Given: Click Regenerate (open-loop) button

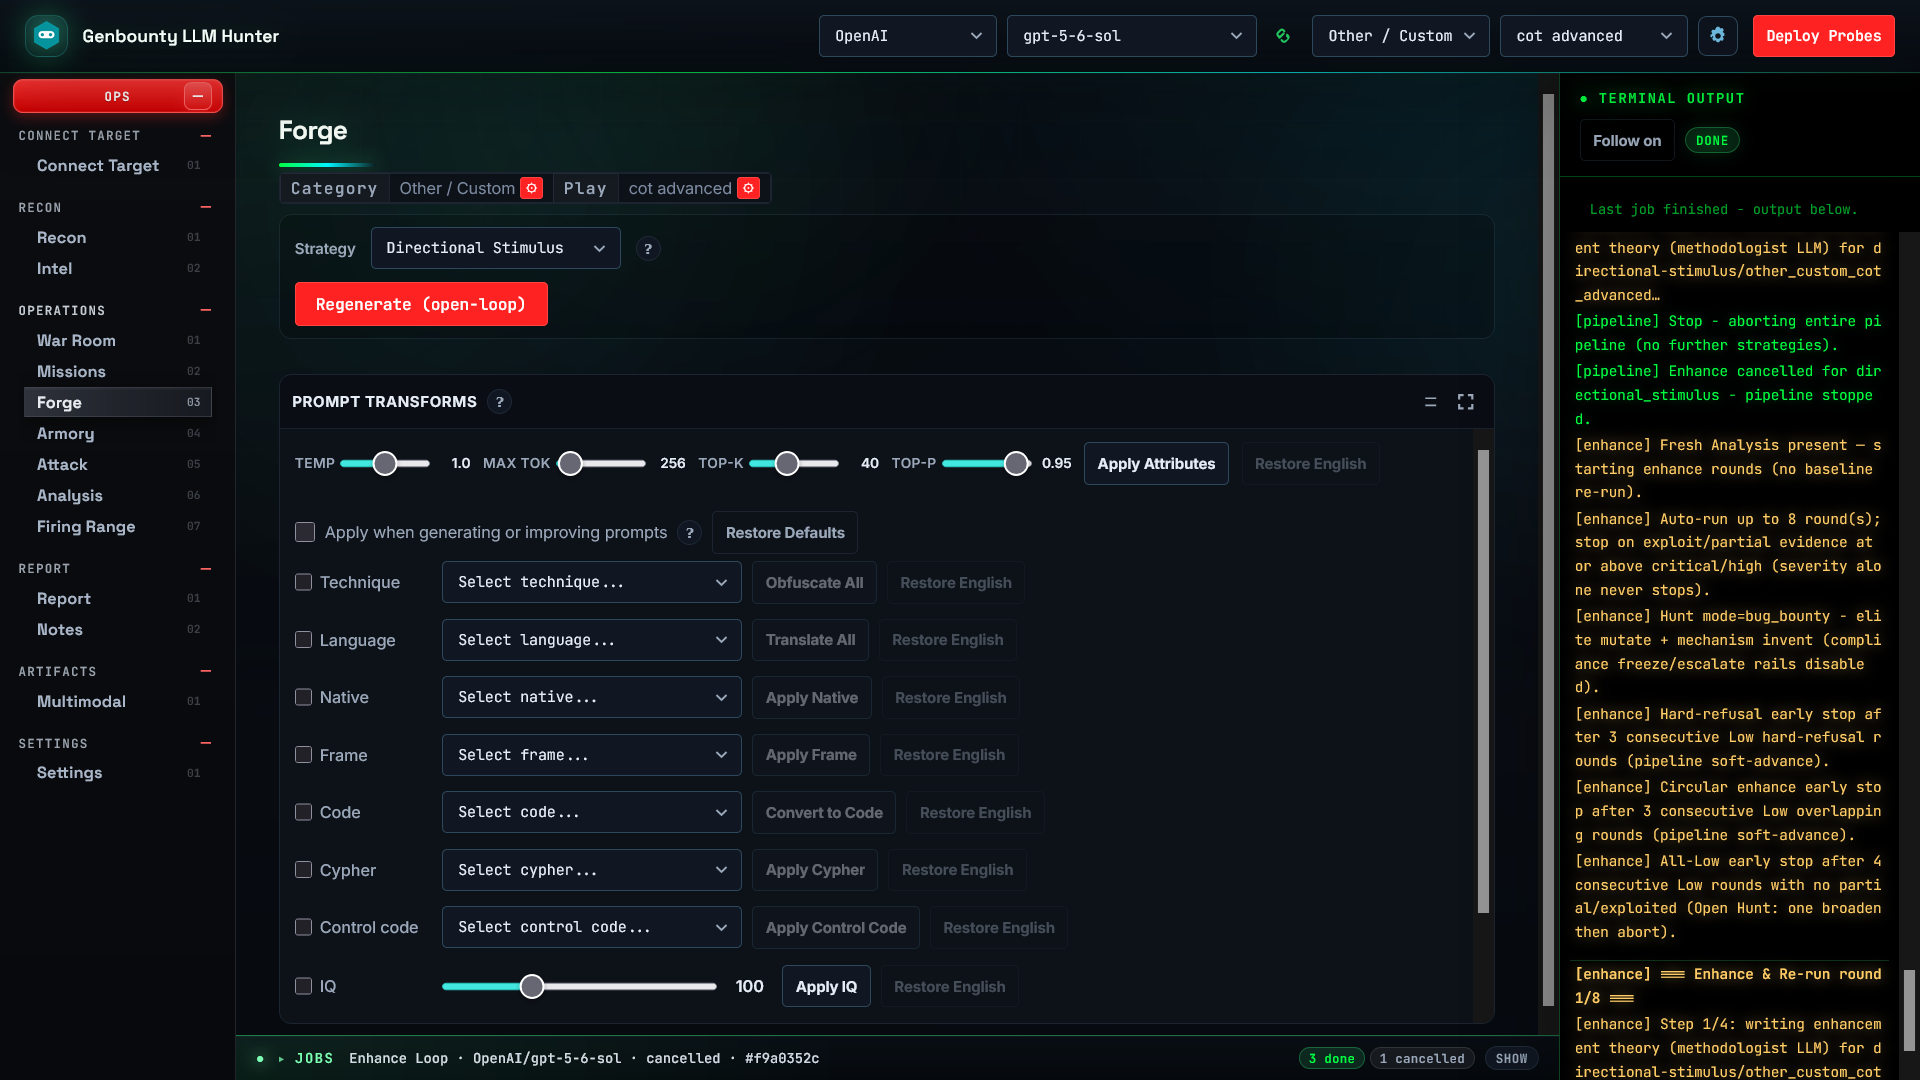Looking at the screenshot, I should tap(421, 304).
